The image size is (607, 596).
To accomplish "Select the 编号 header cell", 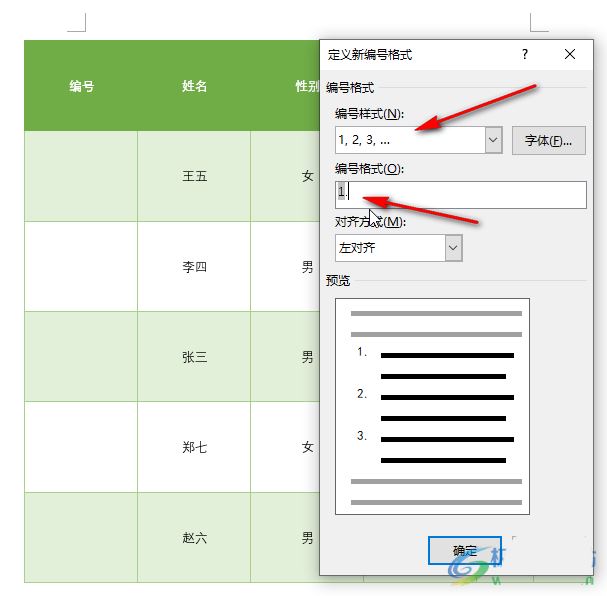I will pyautogui.click(x=82, y=87).
